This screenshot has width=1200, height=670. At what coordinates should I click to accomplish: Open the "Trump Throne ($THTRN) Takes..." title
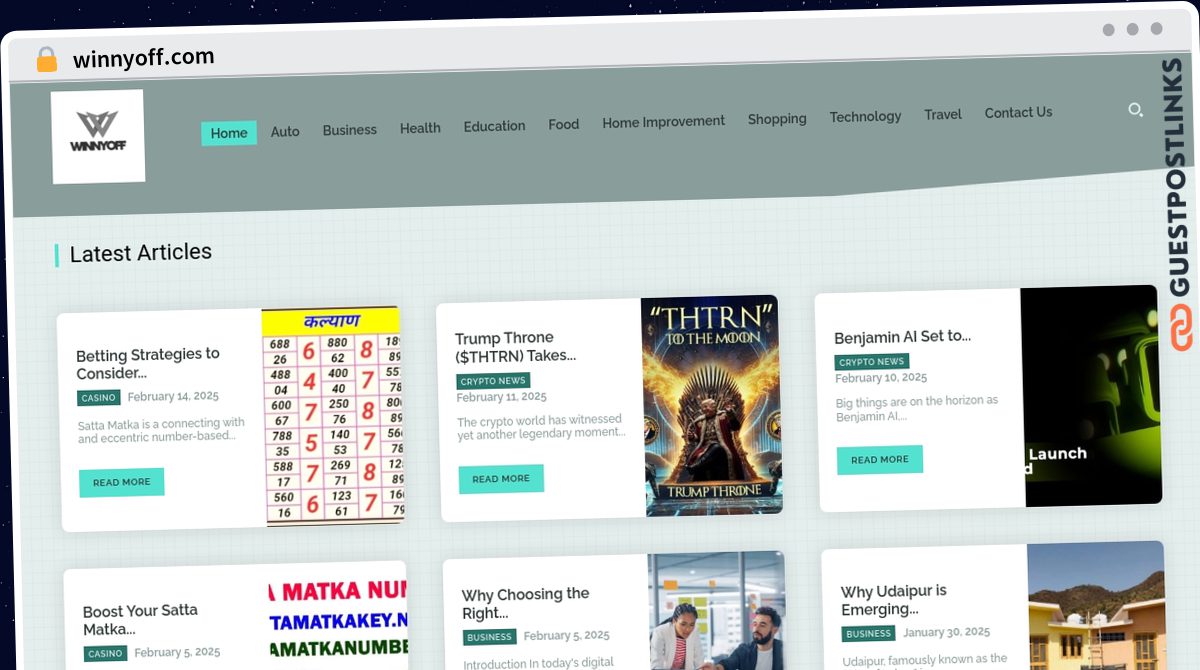point(516,346)
